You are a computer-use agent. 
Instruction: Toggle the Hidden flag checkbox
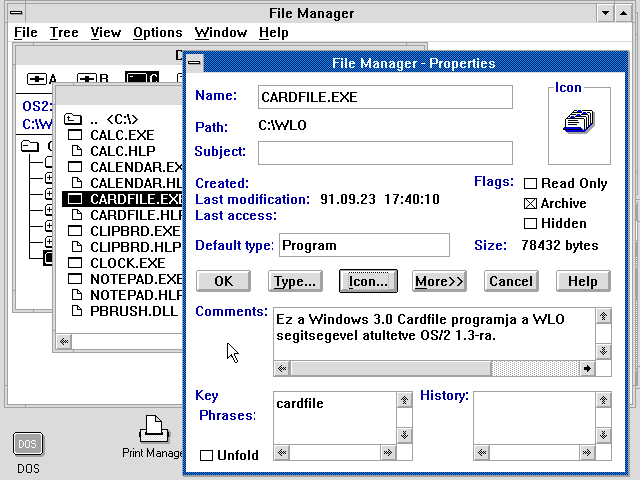point(530,223)
